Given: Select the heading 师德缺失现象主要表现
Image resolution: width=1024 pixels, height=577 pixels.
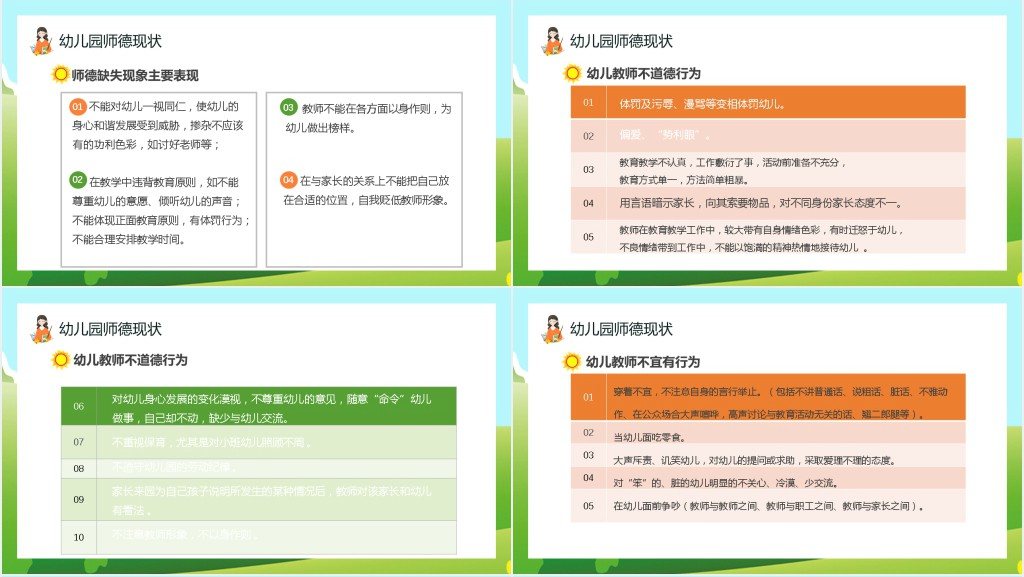Looking at the screenshot, I should (135, 76).
